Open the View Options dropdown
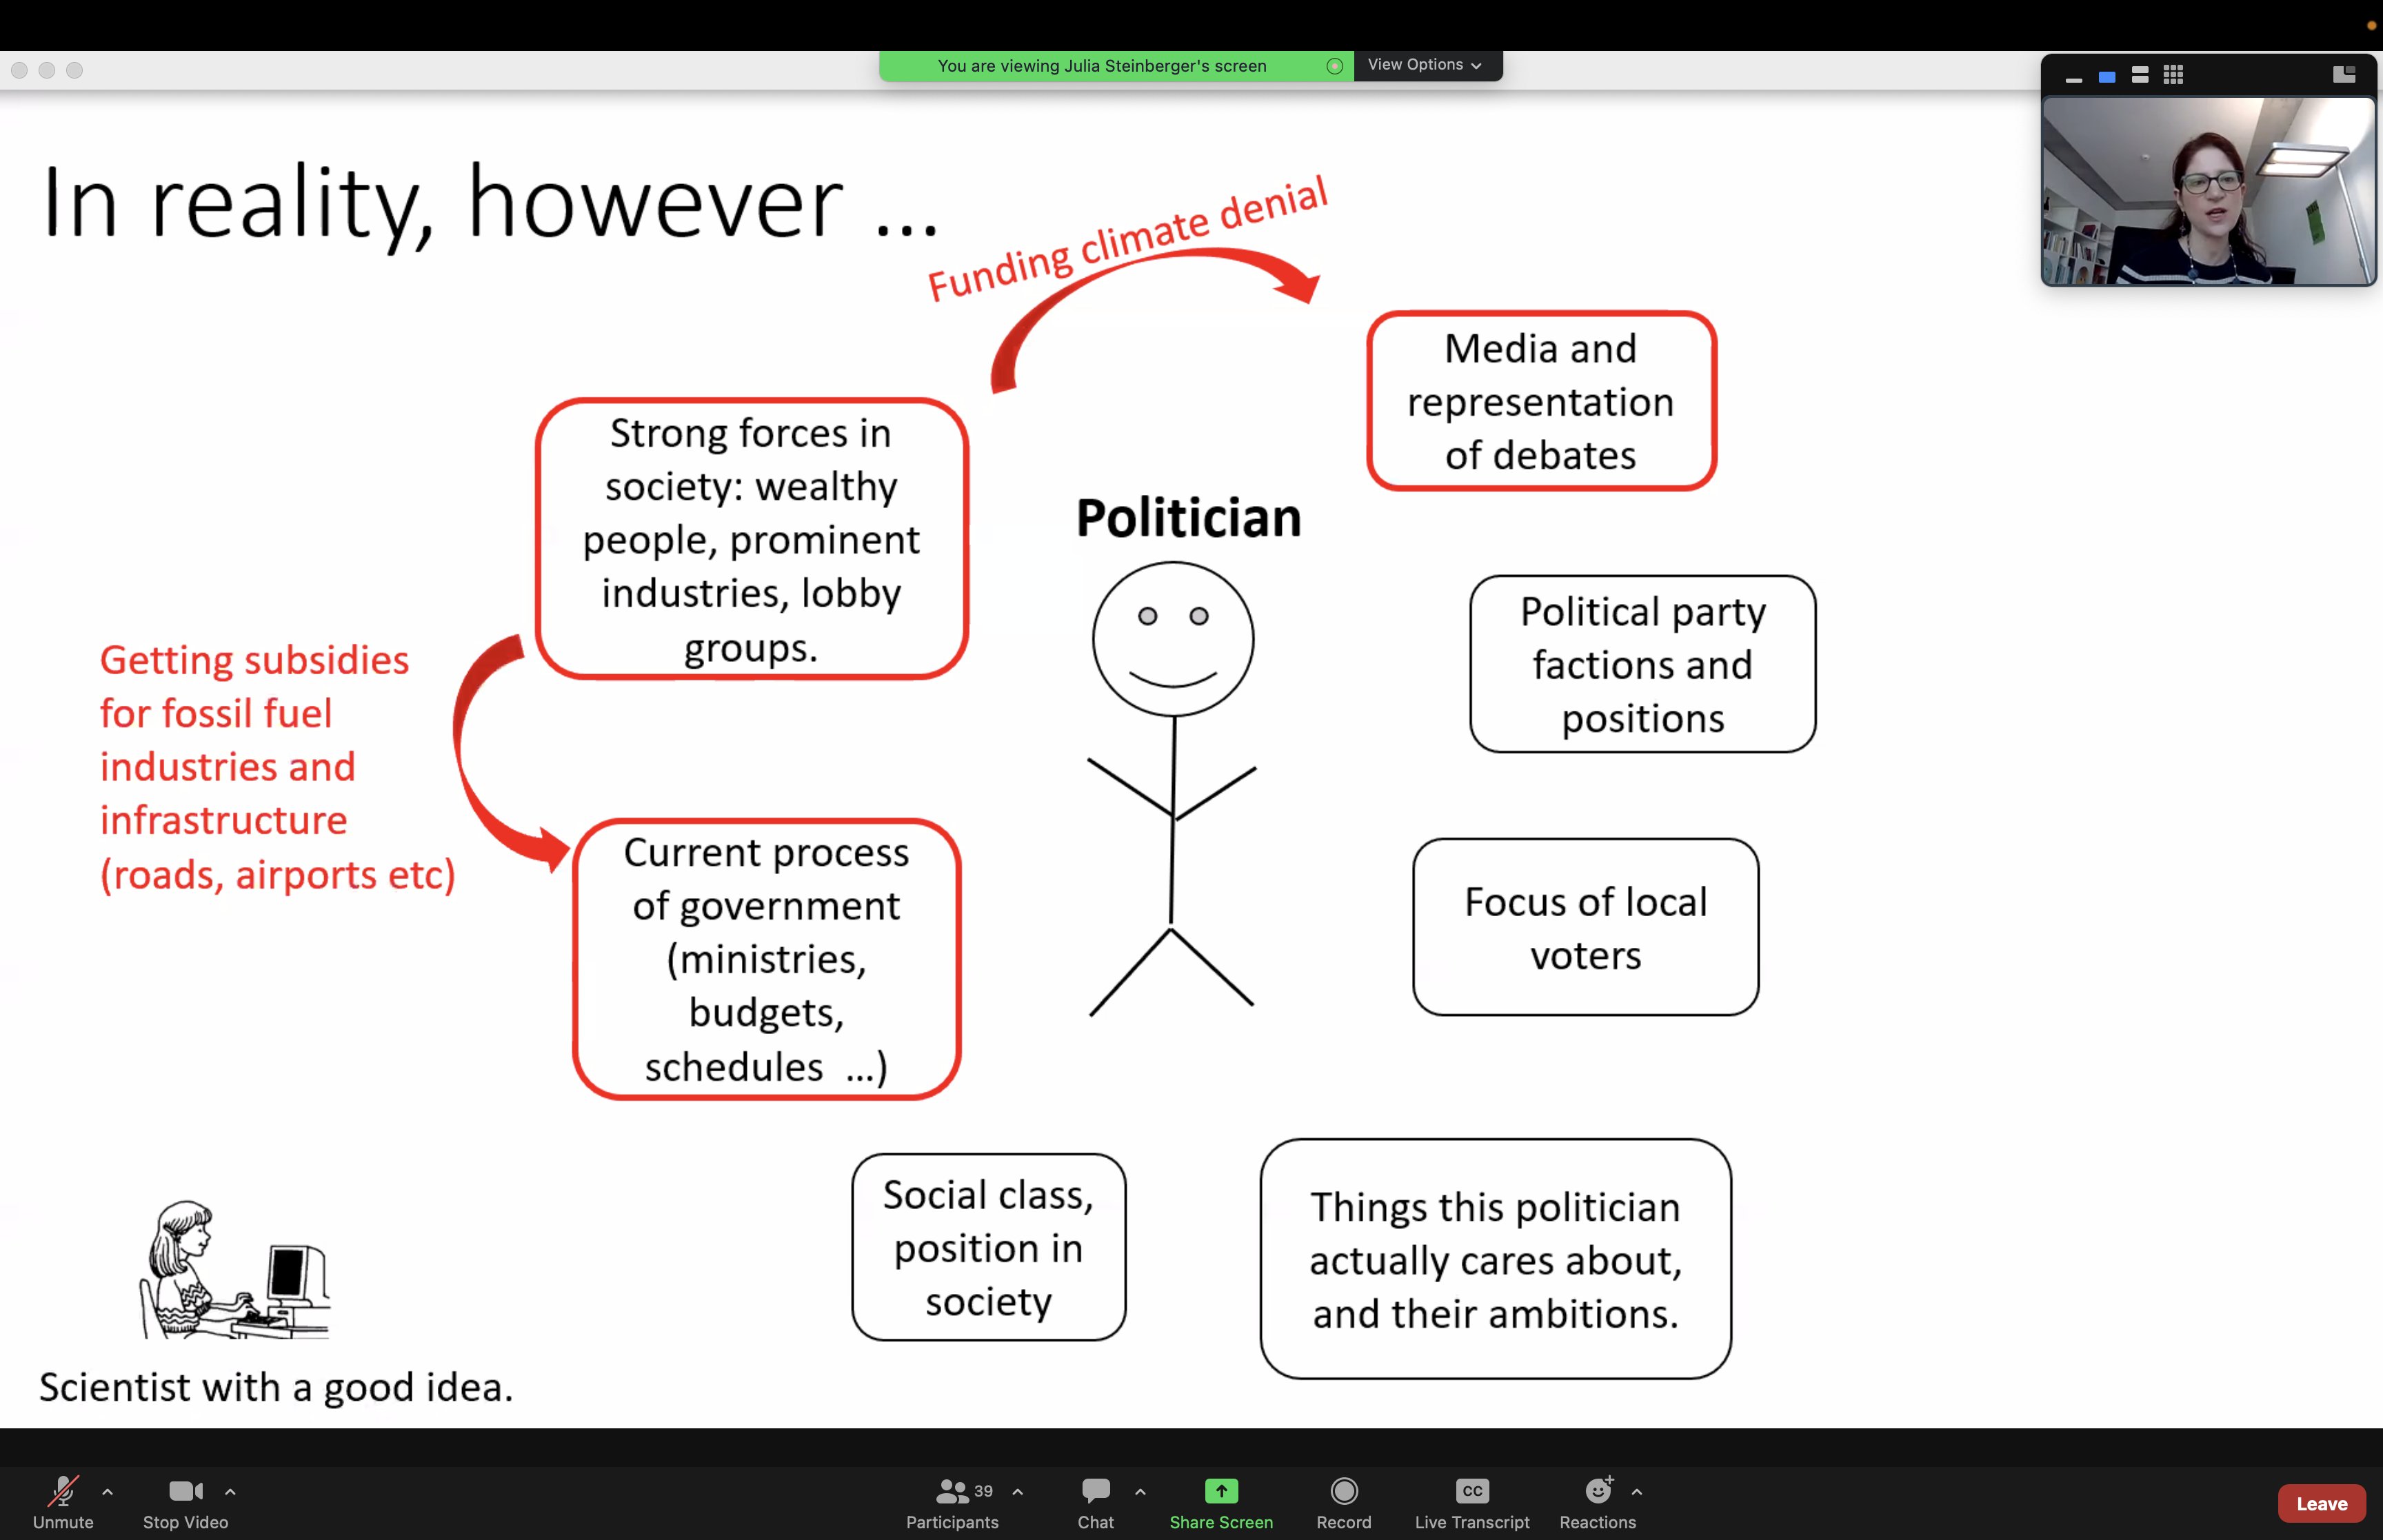The width and height of the screenshot is (2383, 1540). 1427,65
